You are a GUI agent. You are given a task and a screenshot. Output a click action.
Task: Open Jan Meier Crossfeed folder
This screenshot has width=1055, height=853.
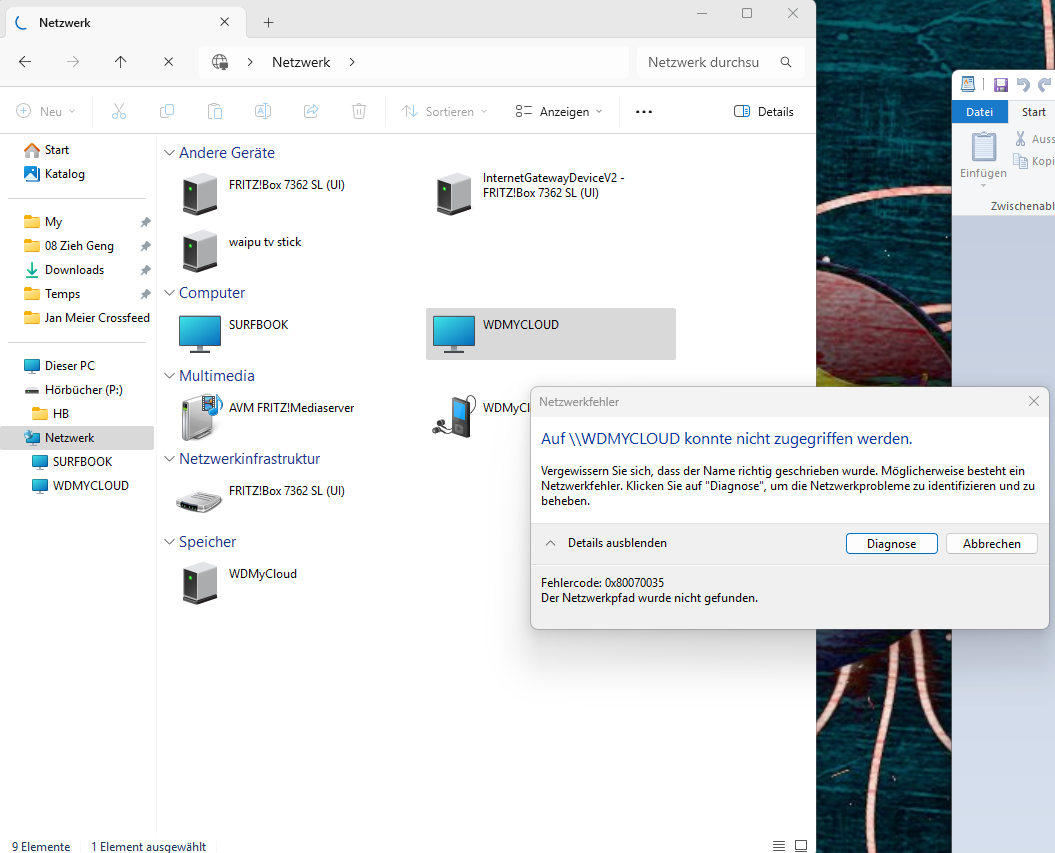(x=87, y=318)
